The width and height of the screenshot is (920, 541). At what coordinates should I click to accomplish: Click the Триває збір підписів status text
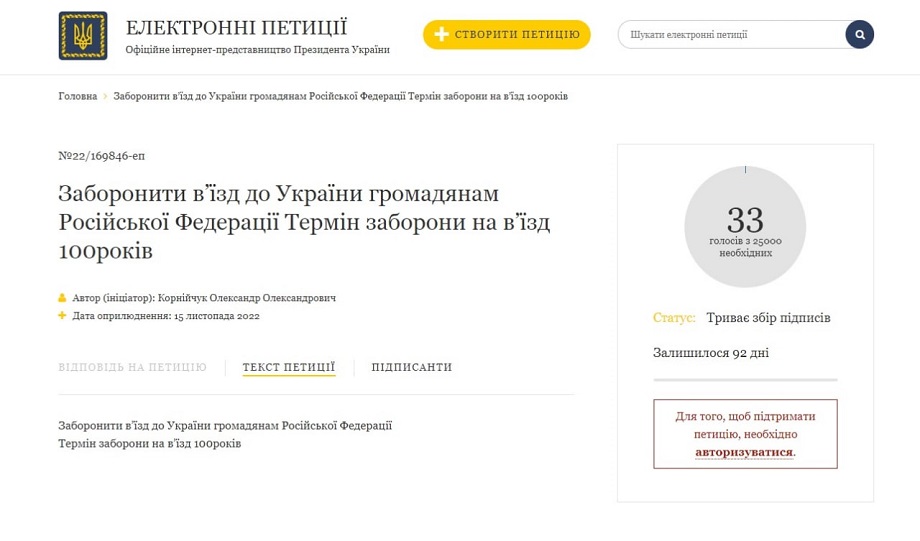click(768, 318)
